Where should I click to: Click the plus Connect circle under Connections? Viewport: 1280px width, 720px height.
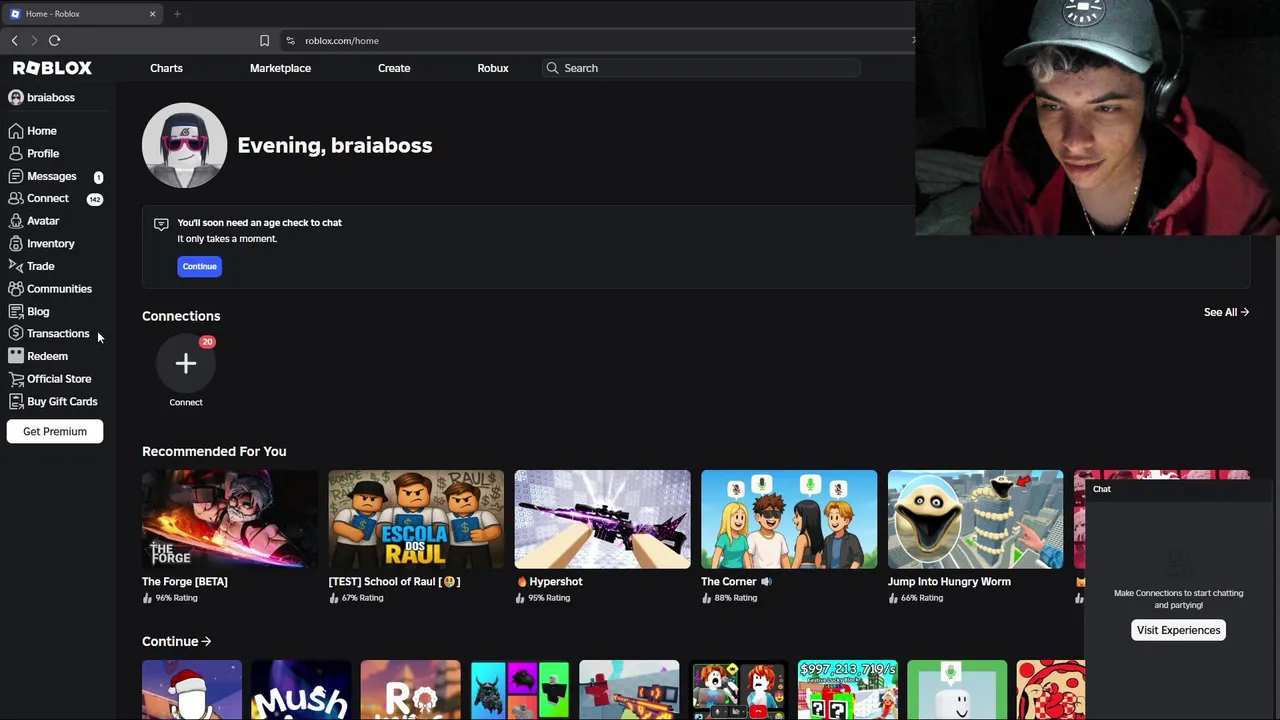[186, 363]
